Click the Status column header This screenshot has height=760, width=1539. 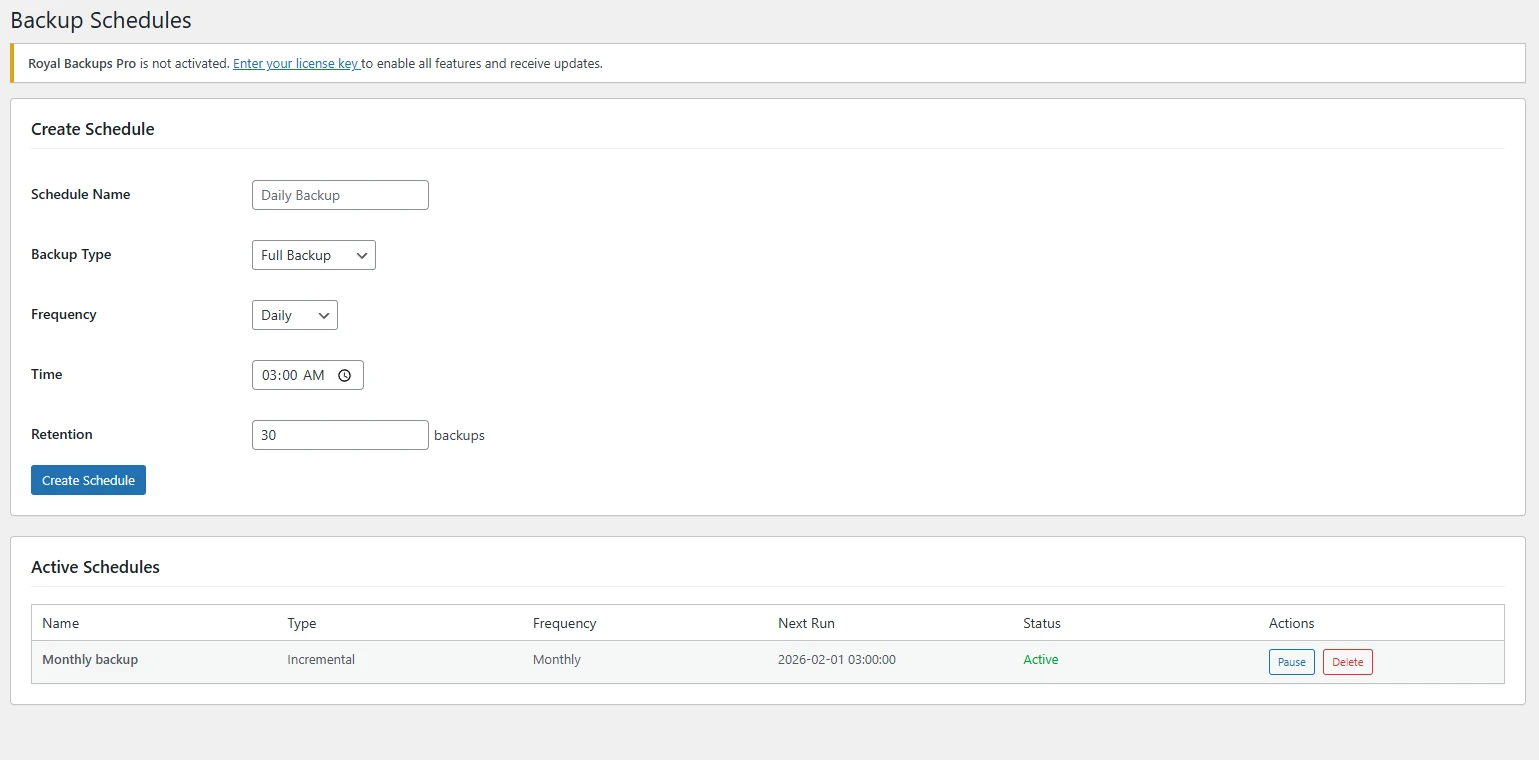tap(1041, 623)
